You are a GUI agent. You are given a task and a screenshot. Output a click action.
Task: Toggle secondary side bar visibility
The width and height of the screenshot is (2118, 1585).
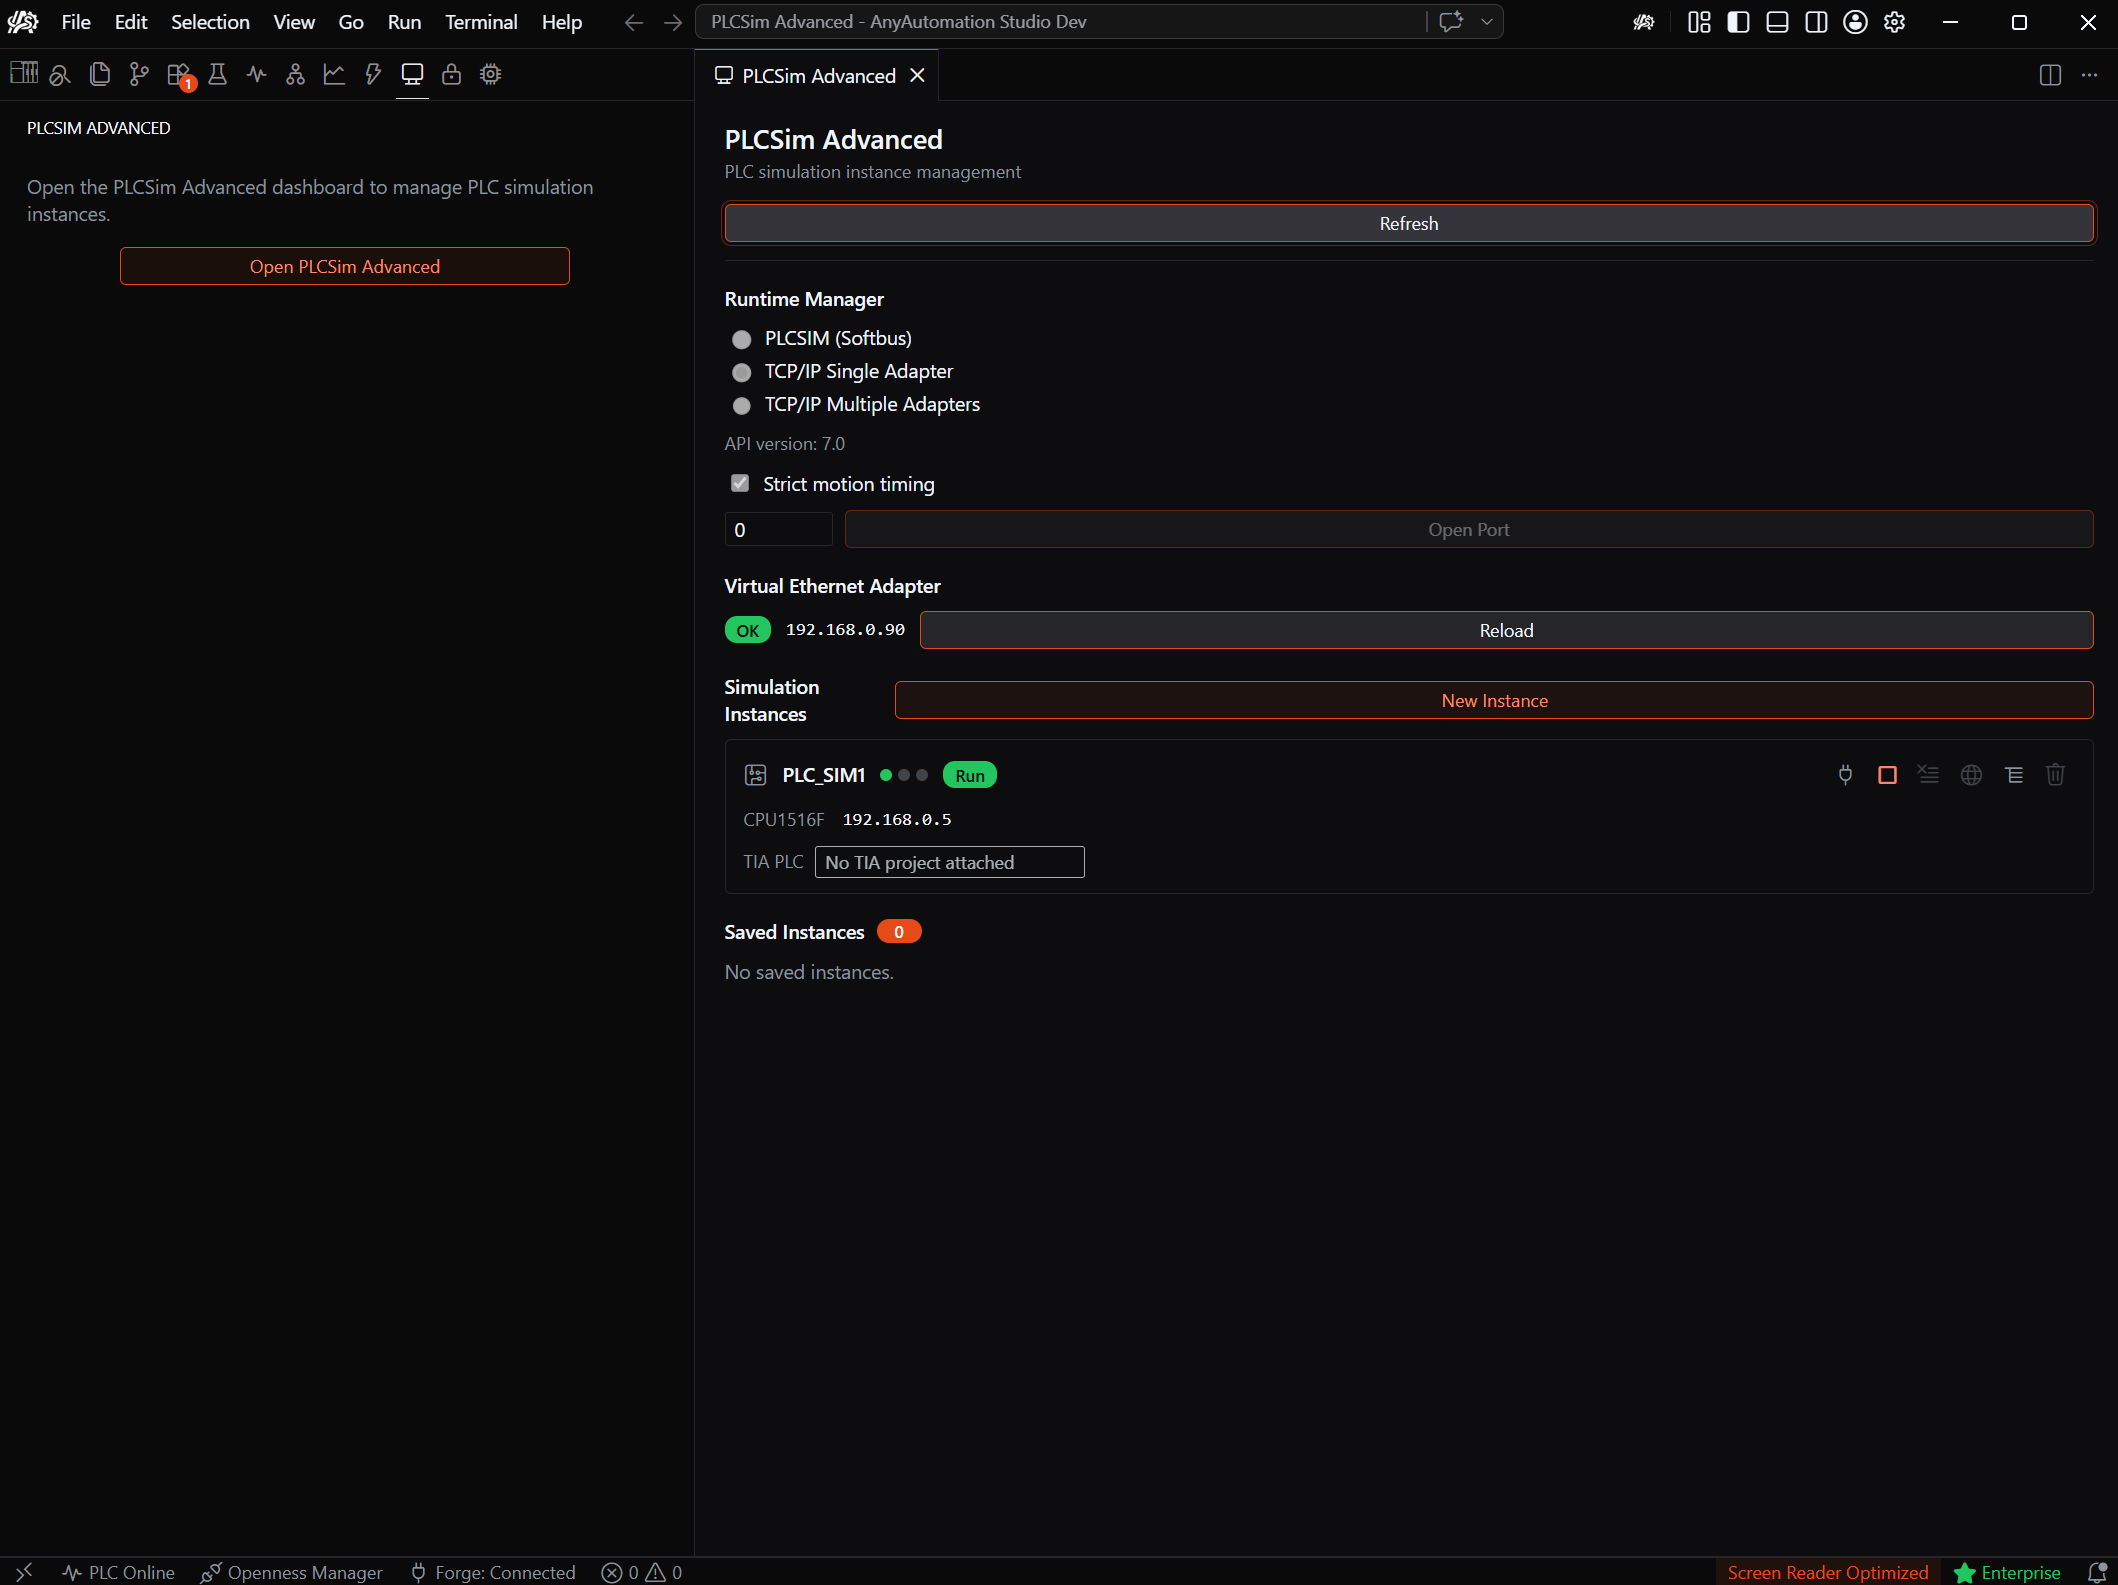pyautogui.click(x=1816, y=22)
